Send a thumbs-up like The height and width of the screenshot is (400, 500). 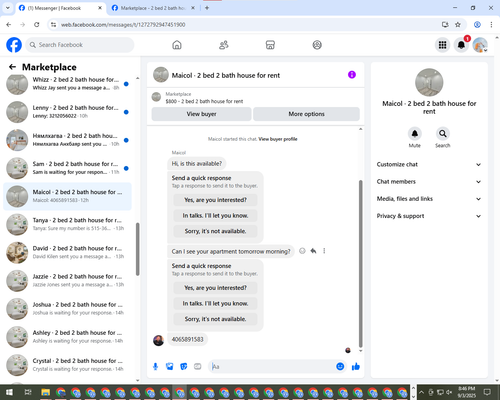point(356,367)
